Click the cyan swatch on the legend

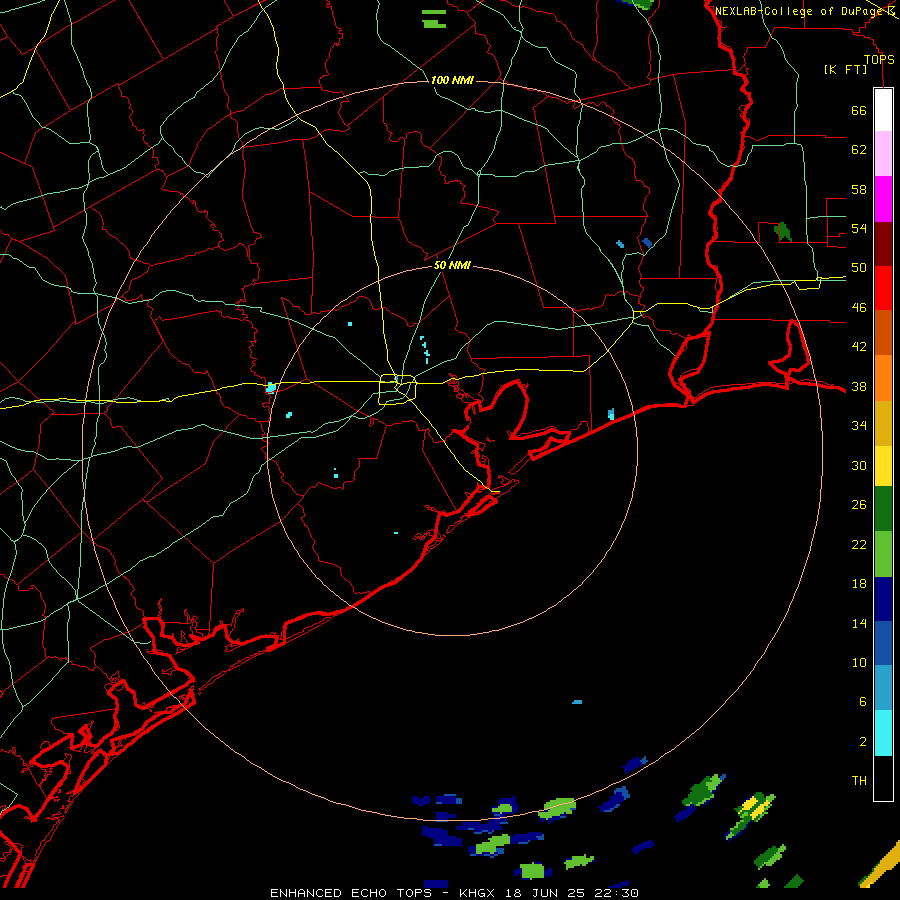click(x=883, y=733)
